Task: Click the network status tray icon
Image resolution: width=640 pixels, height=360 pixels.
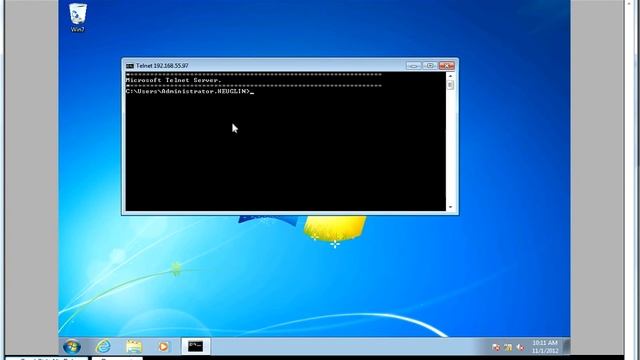Action: pos(508,347)
